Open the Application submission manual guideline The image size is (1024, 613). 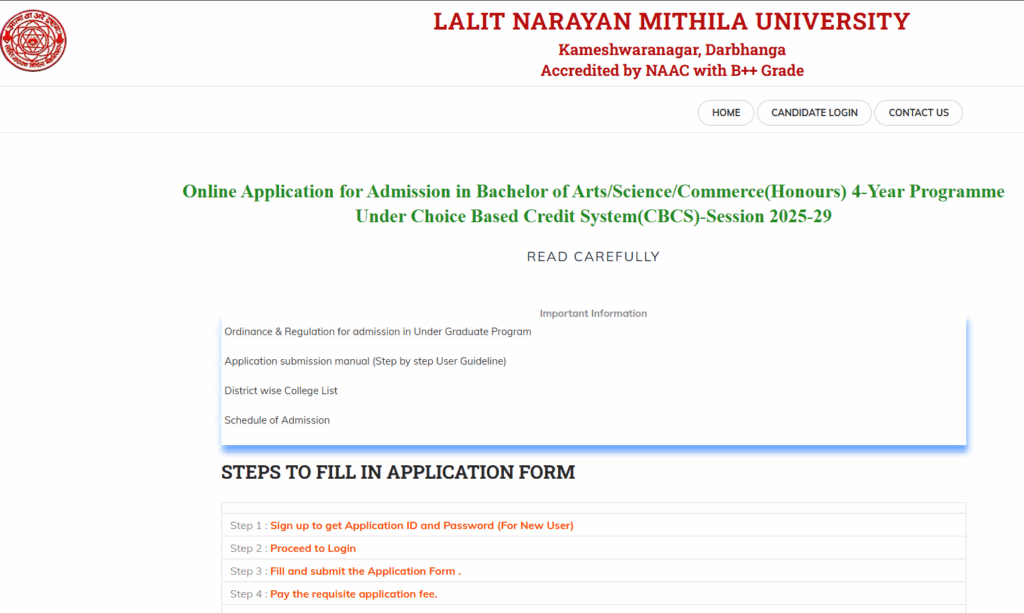365,361
